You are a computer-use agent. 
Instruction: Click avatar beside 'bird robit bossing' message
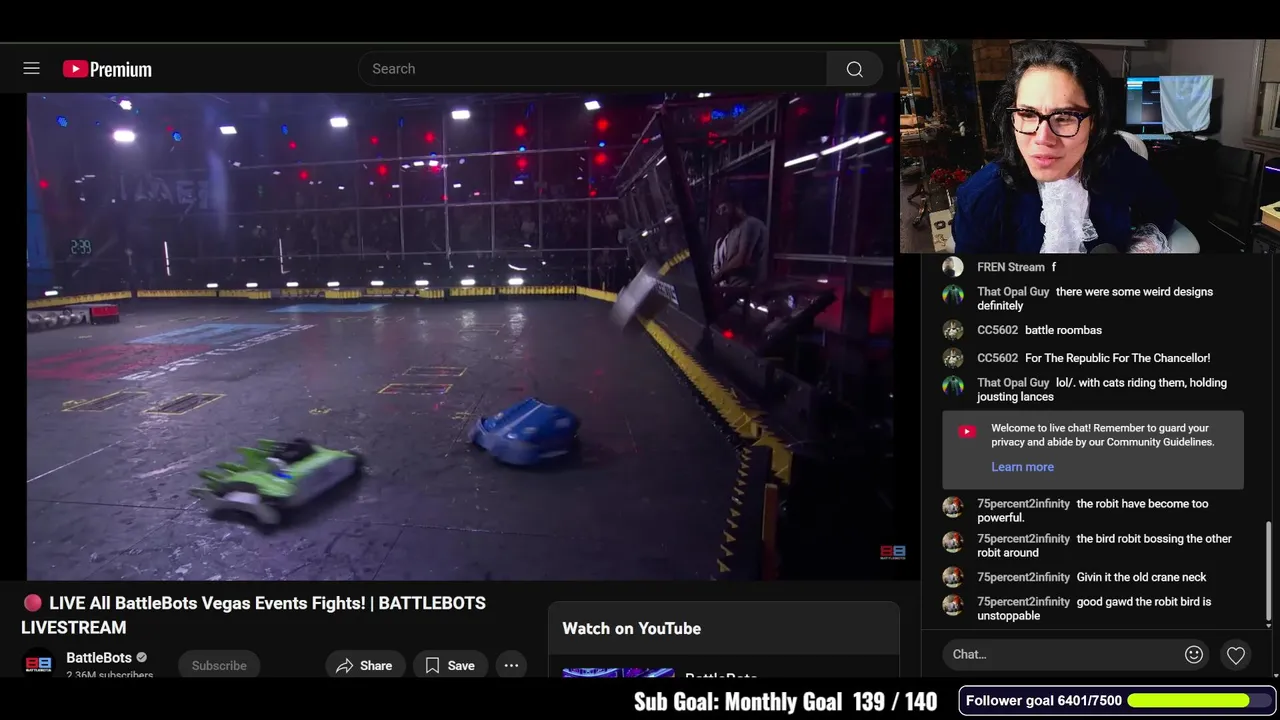[x=953, y=541]
